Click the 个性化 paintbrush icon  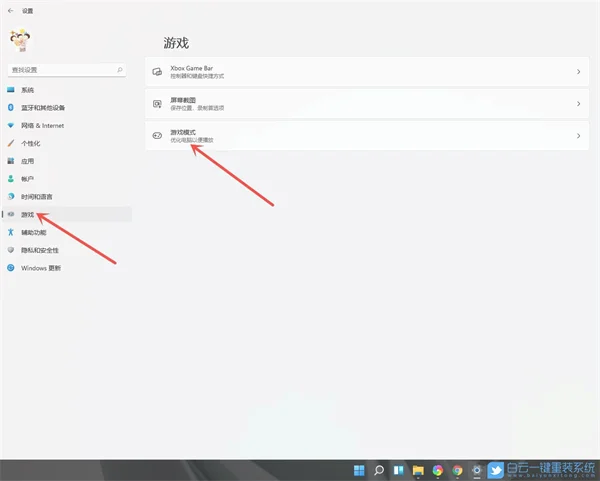pos(11,143)
